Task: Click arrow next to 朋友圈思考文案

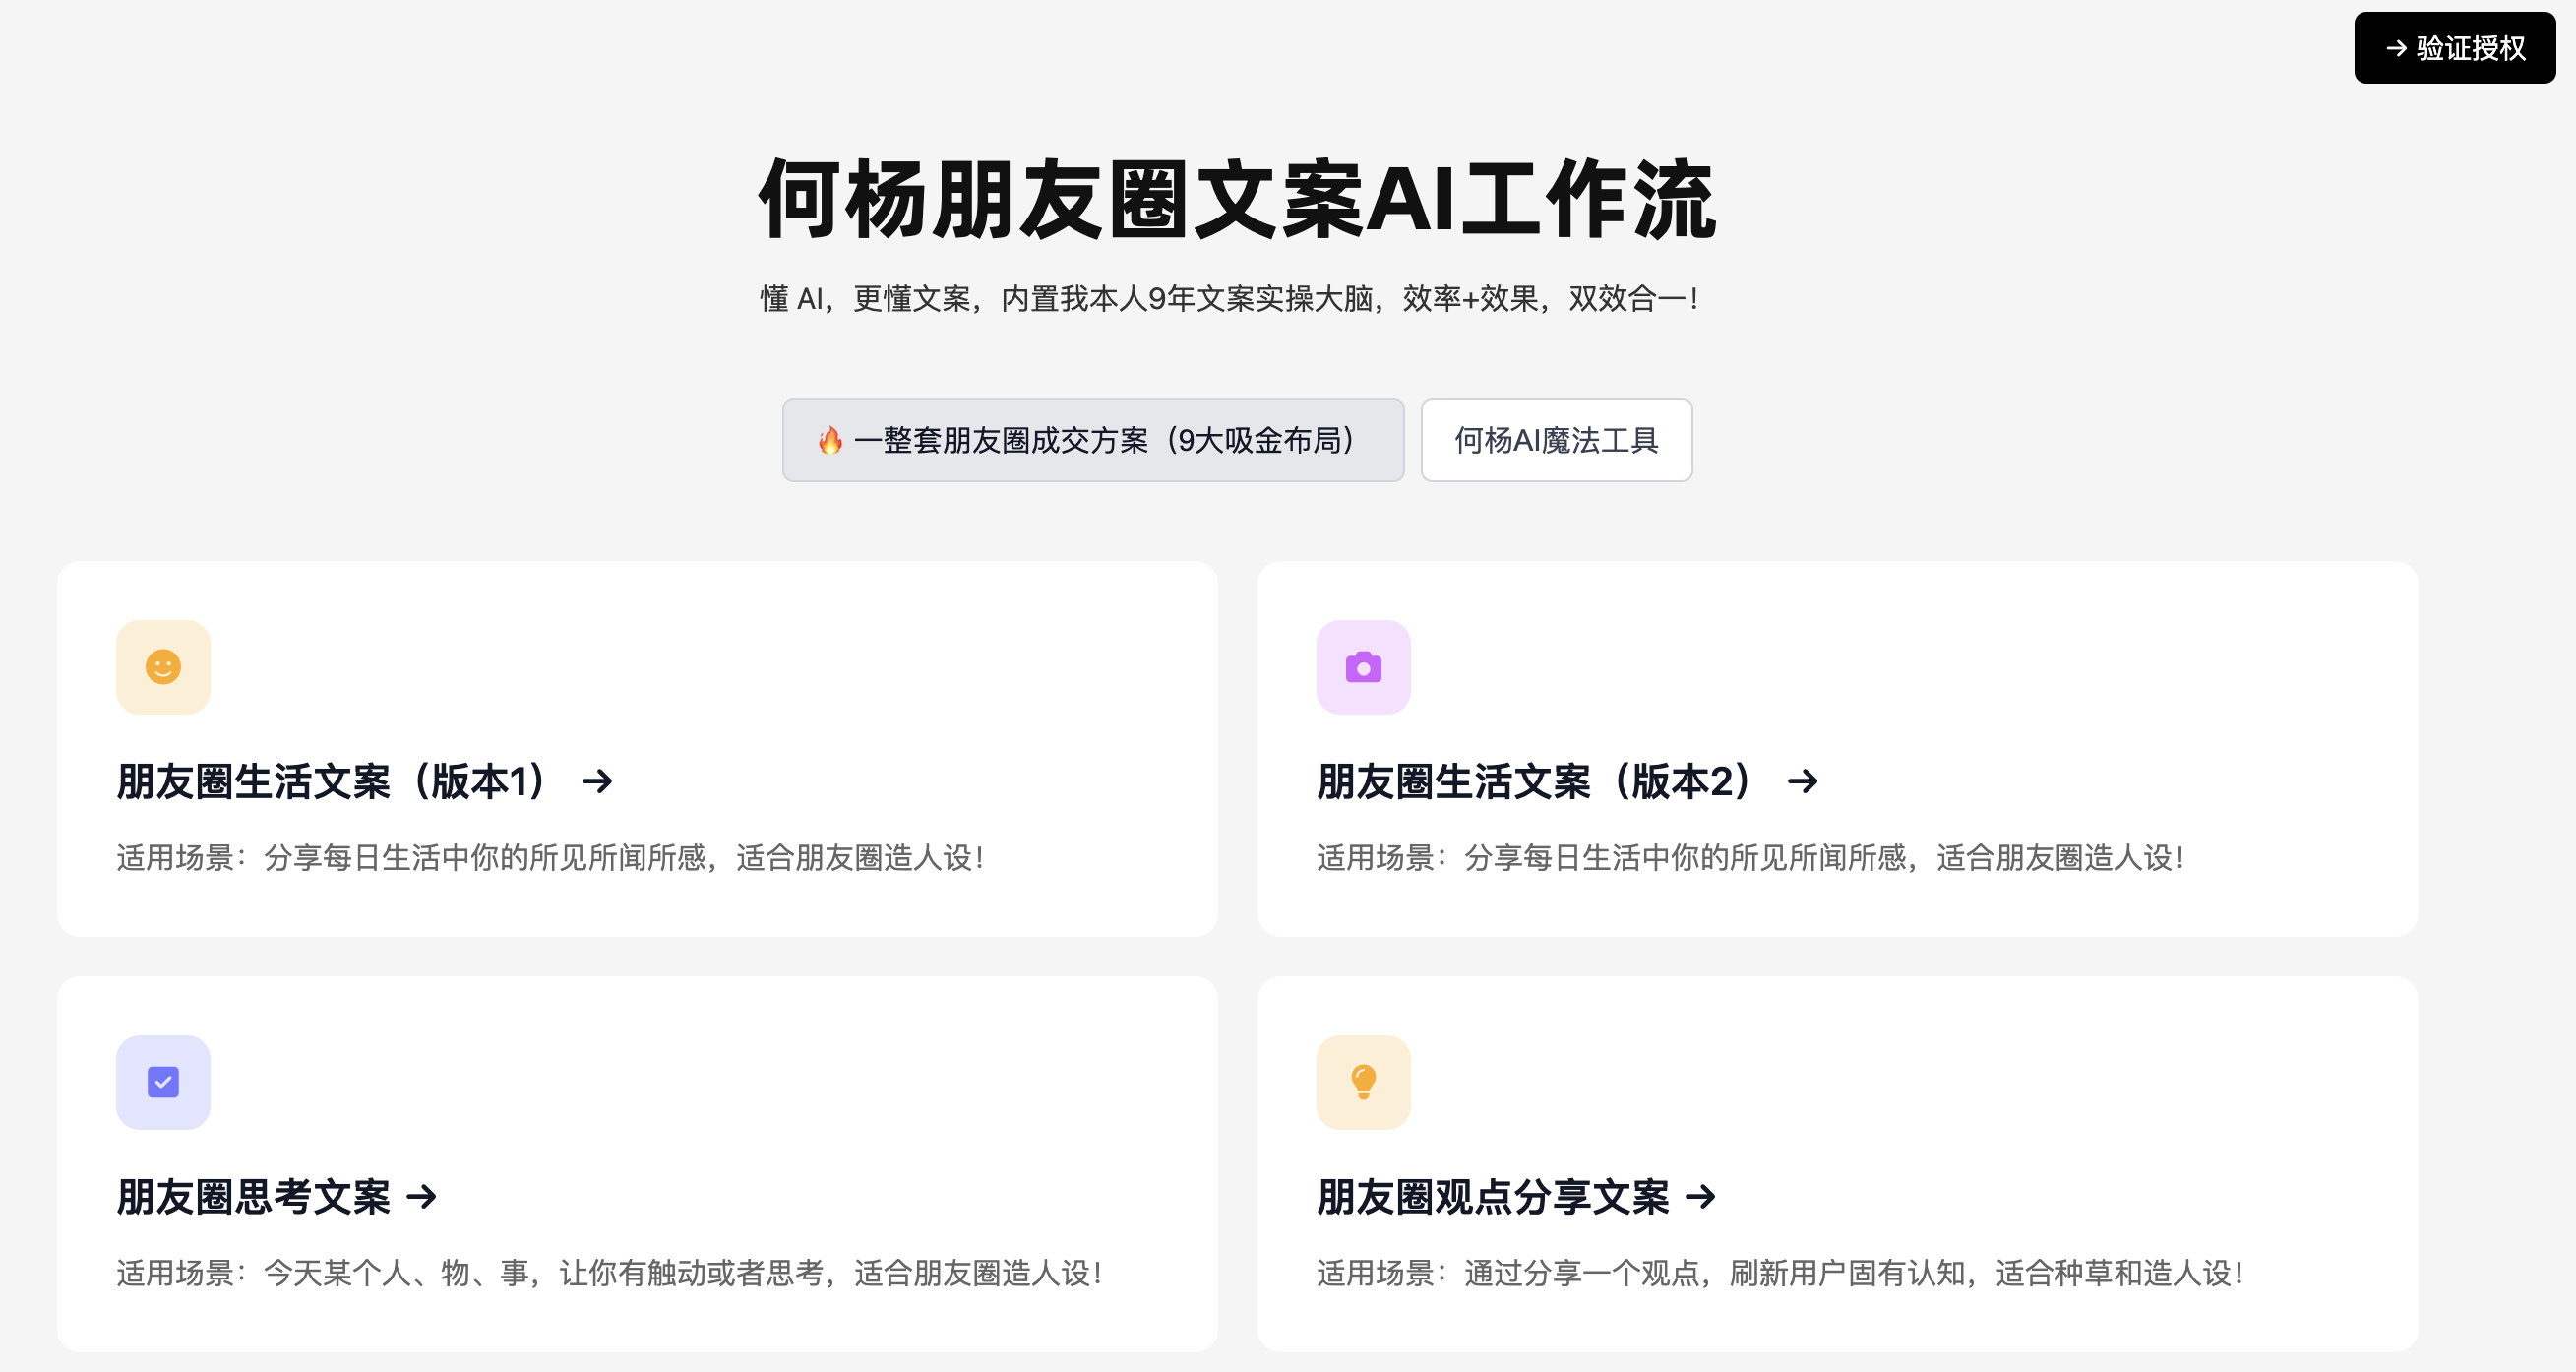Action: pos(422,1197)
